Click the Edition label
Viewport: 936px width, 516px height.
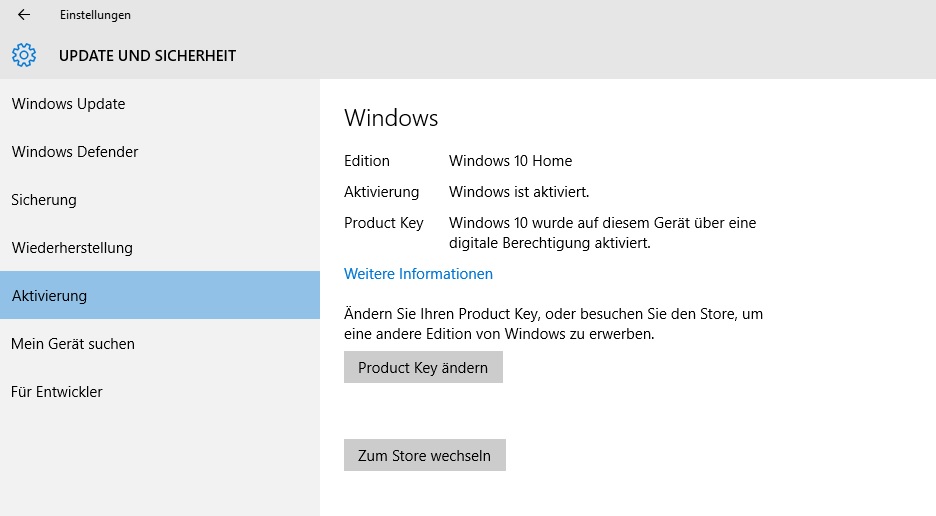(367, 161)
